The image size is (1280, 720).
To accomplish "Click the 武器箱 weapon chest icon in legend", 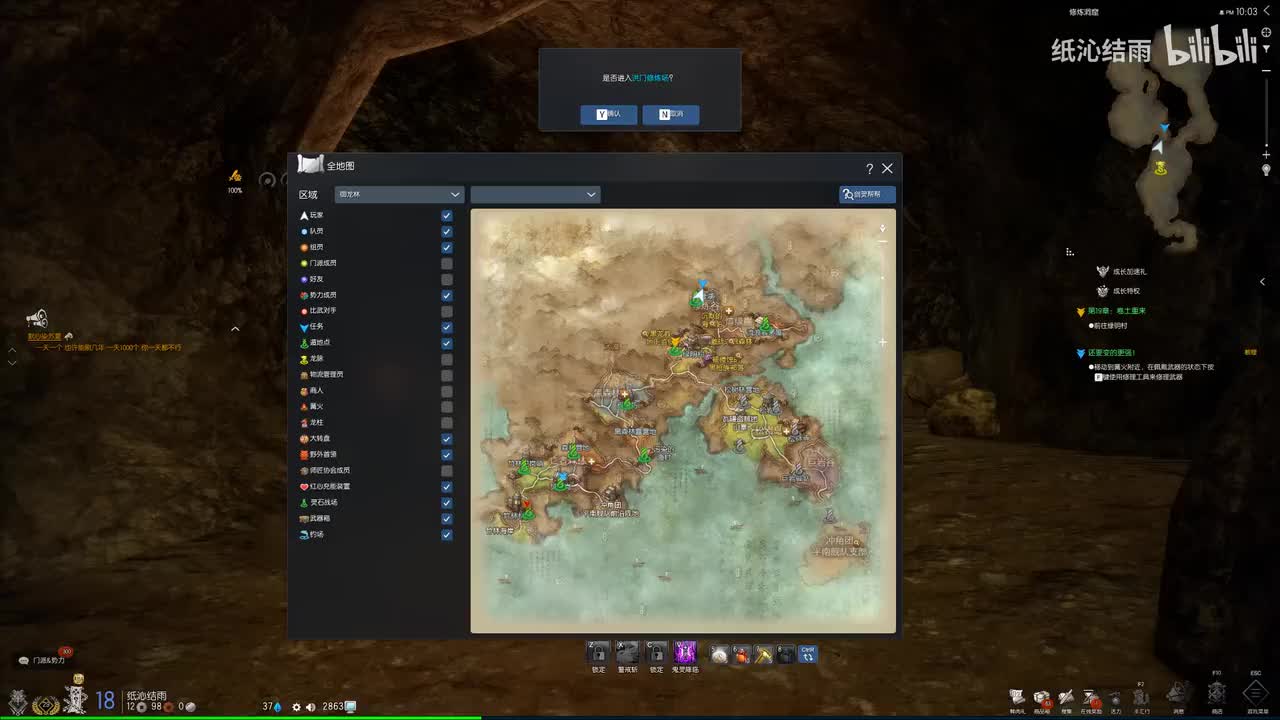I will [x=304, y=519].
